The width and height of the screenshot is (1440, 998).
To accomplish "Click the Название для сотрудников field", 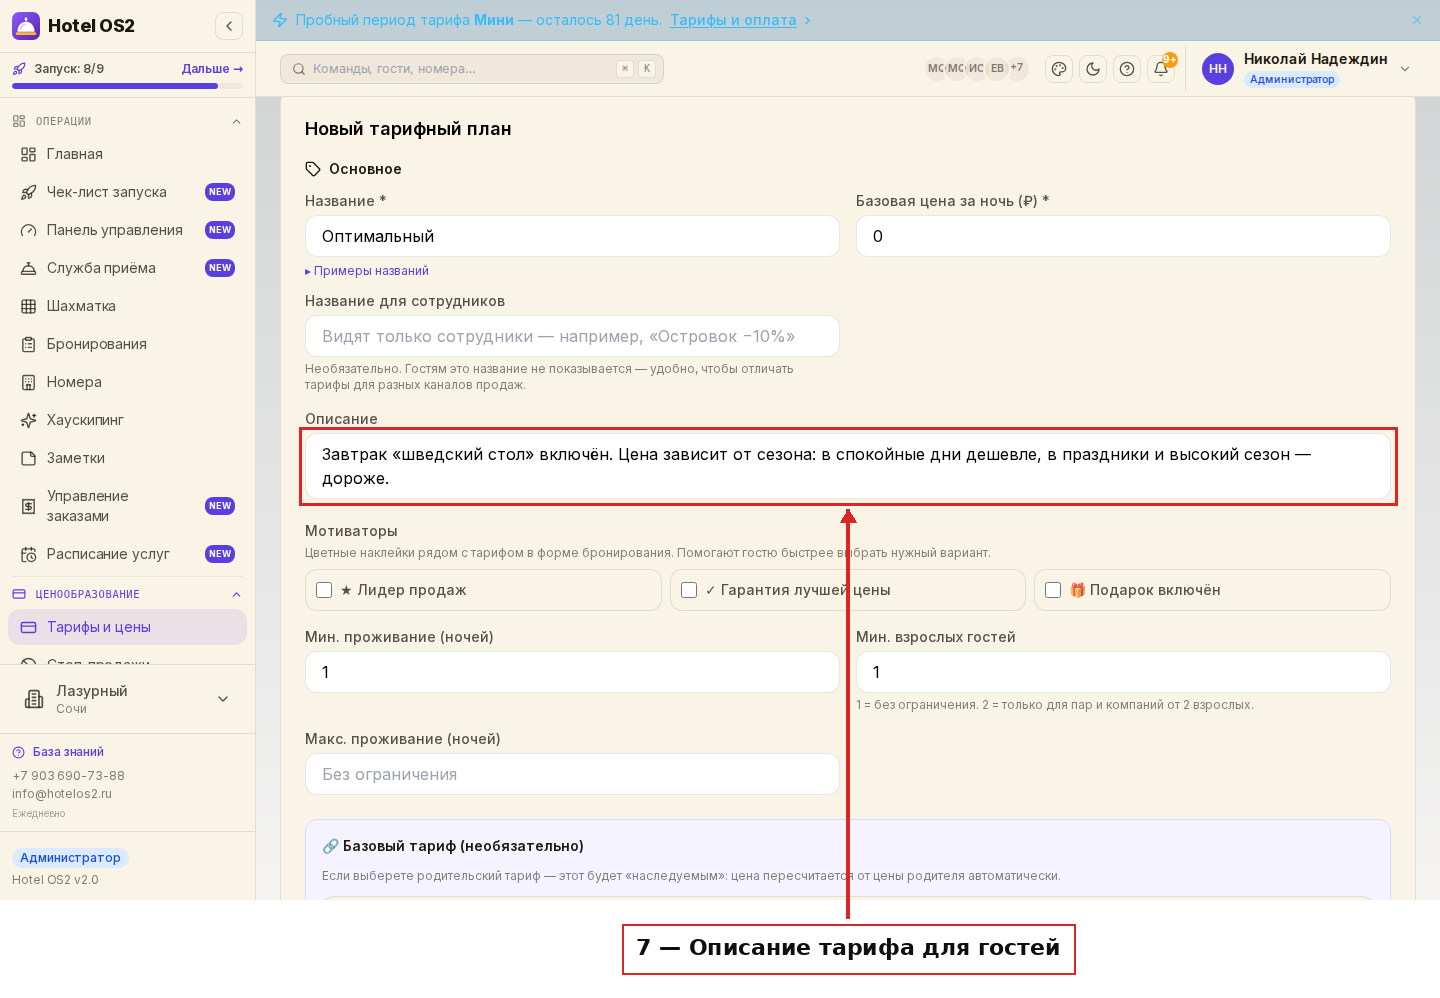I will pos(572,336).
